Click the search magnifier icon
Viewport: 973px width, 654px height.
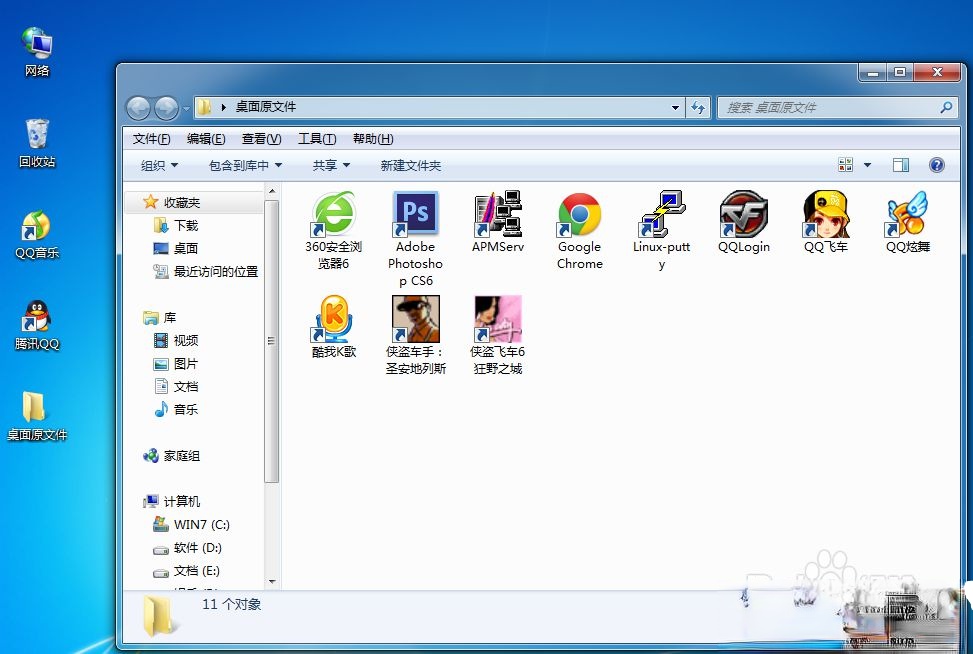pyautogui.click(x=946, y=107)
